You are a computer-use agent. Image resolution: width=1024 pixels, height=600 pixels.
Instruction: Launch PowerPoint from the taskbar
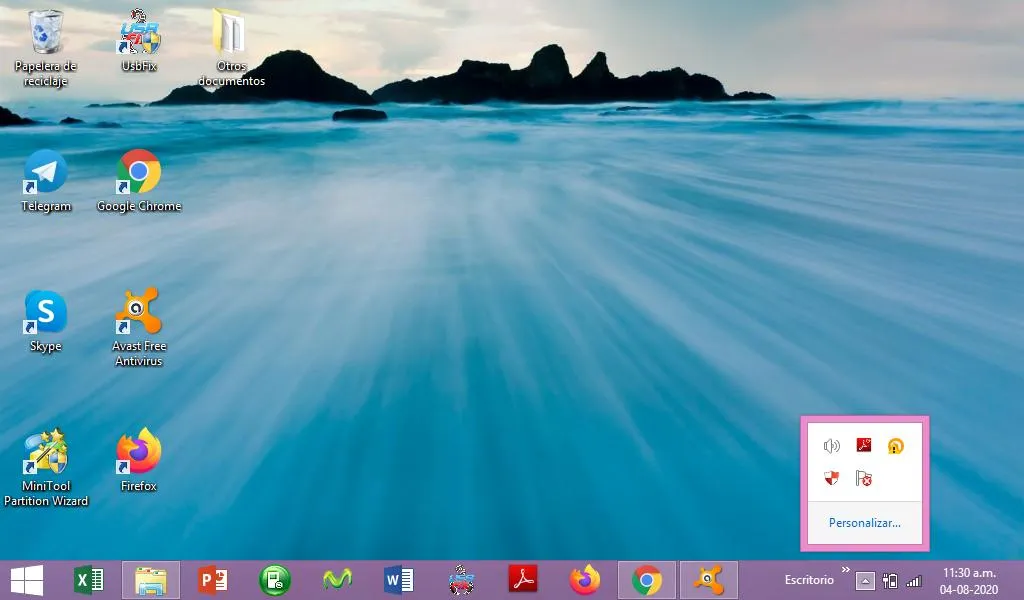[212, 580]
